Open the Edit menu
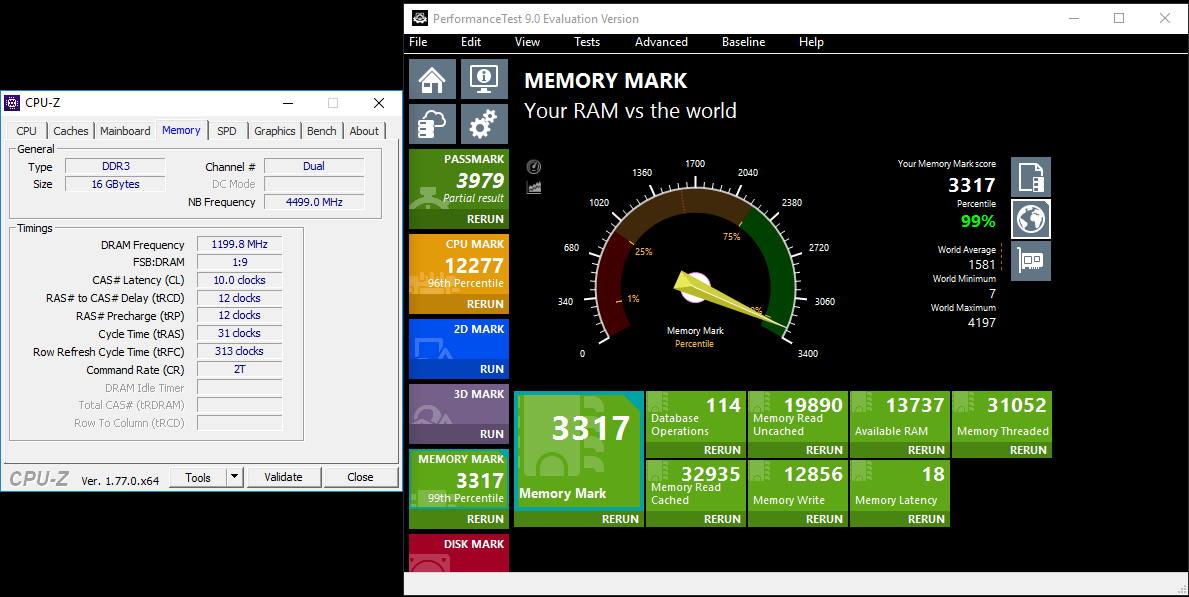 point(471,42)
